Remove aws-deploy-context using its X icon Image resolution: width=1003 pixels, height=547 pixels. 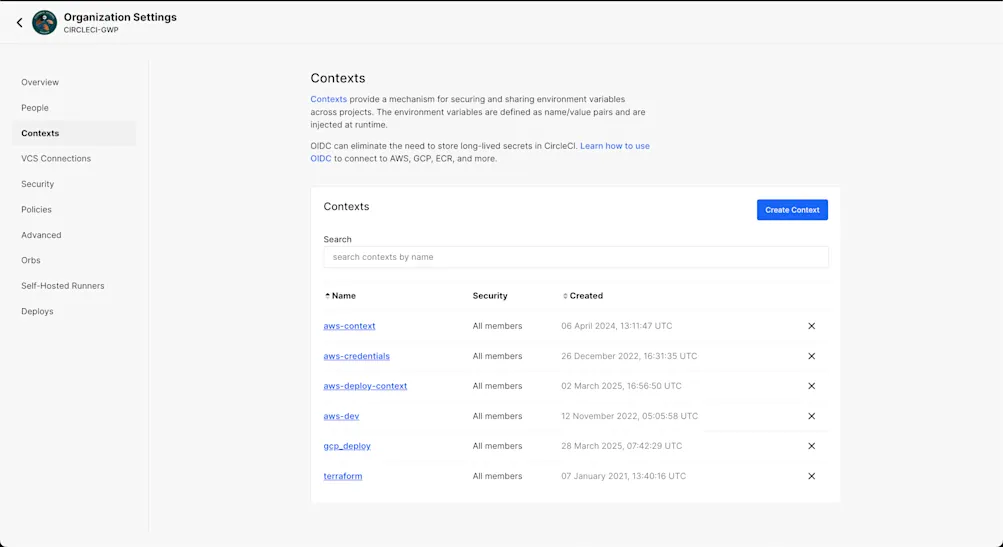pyautogui.click(x=811, y=386)
